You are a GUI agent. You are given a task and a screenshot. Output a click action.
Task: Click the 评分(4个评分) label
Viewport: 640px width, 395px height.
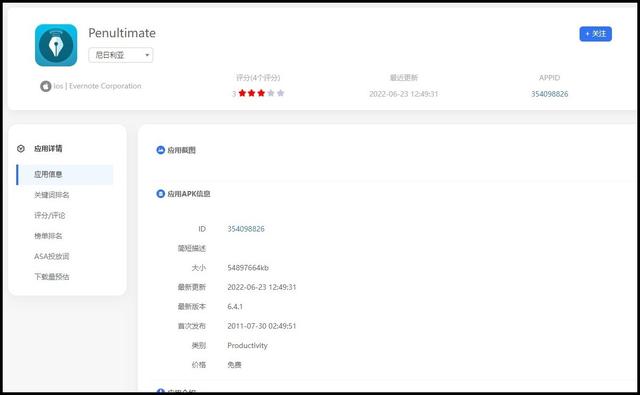click(258, 78)
